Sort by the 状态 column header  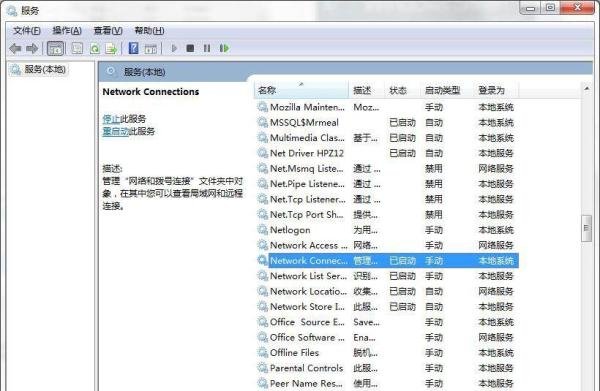402,90
